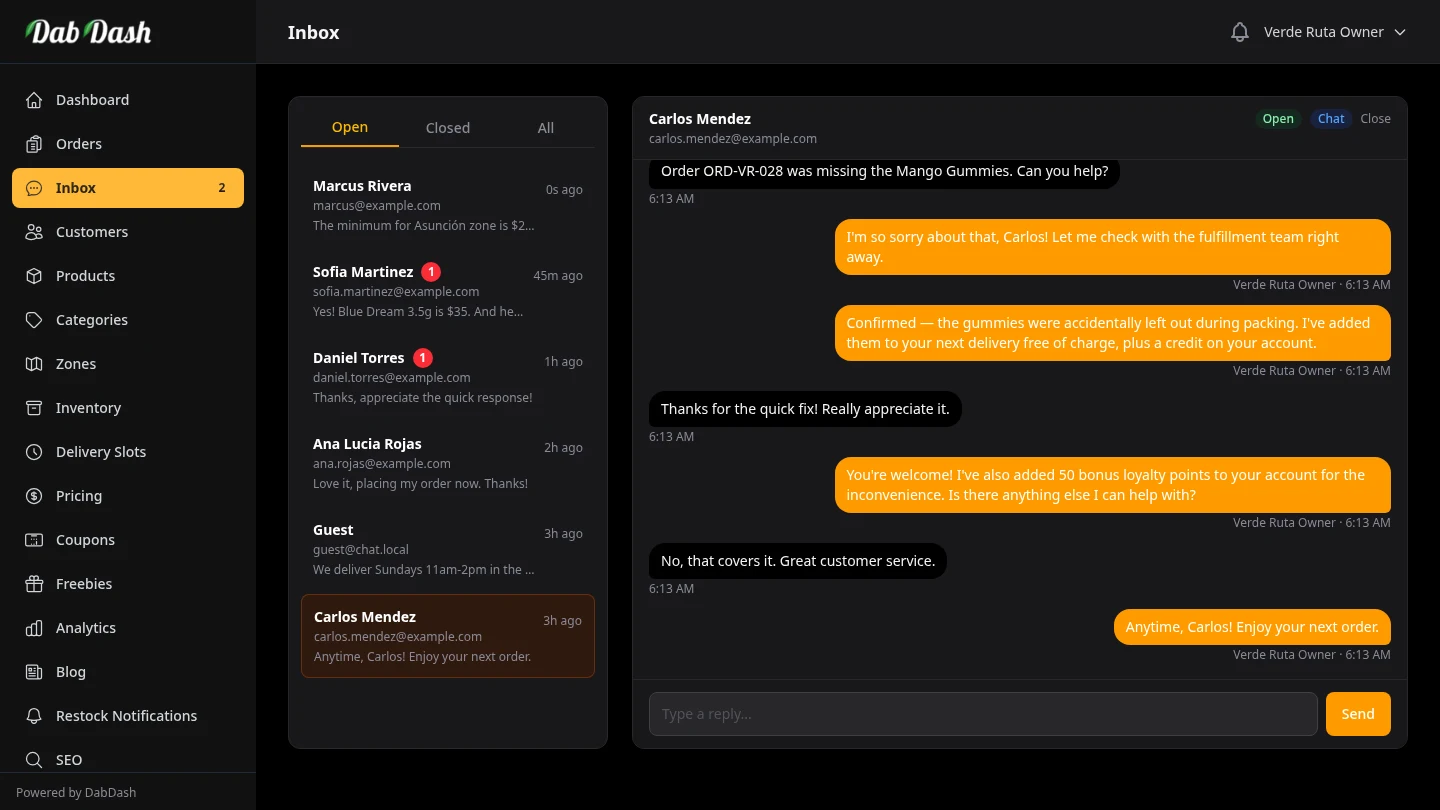Close the Carlos Mendez conversation
Viewport: 1440px width, 810px height.
(x=1375, y=118)
